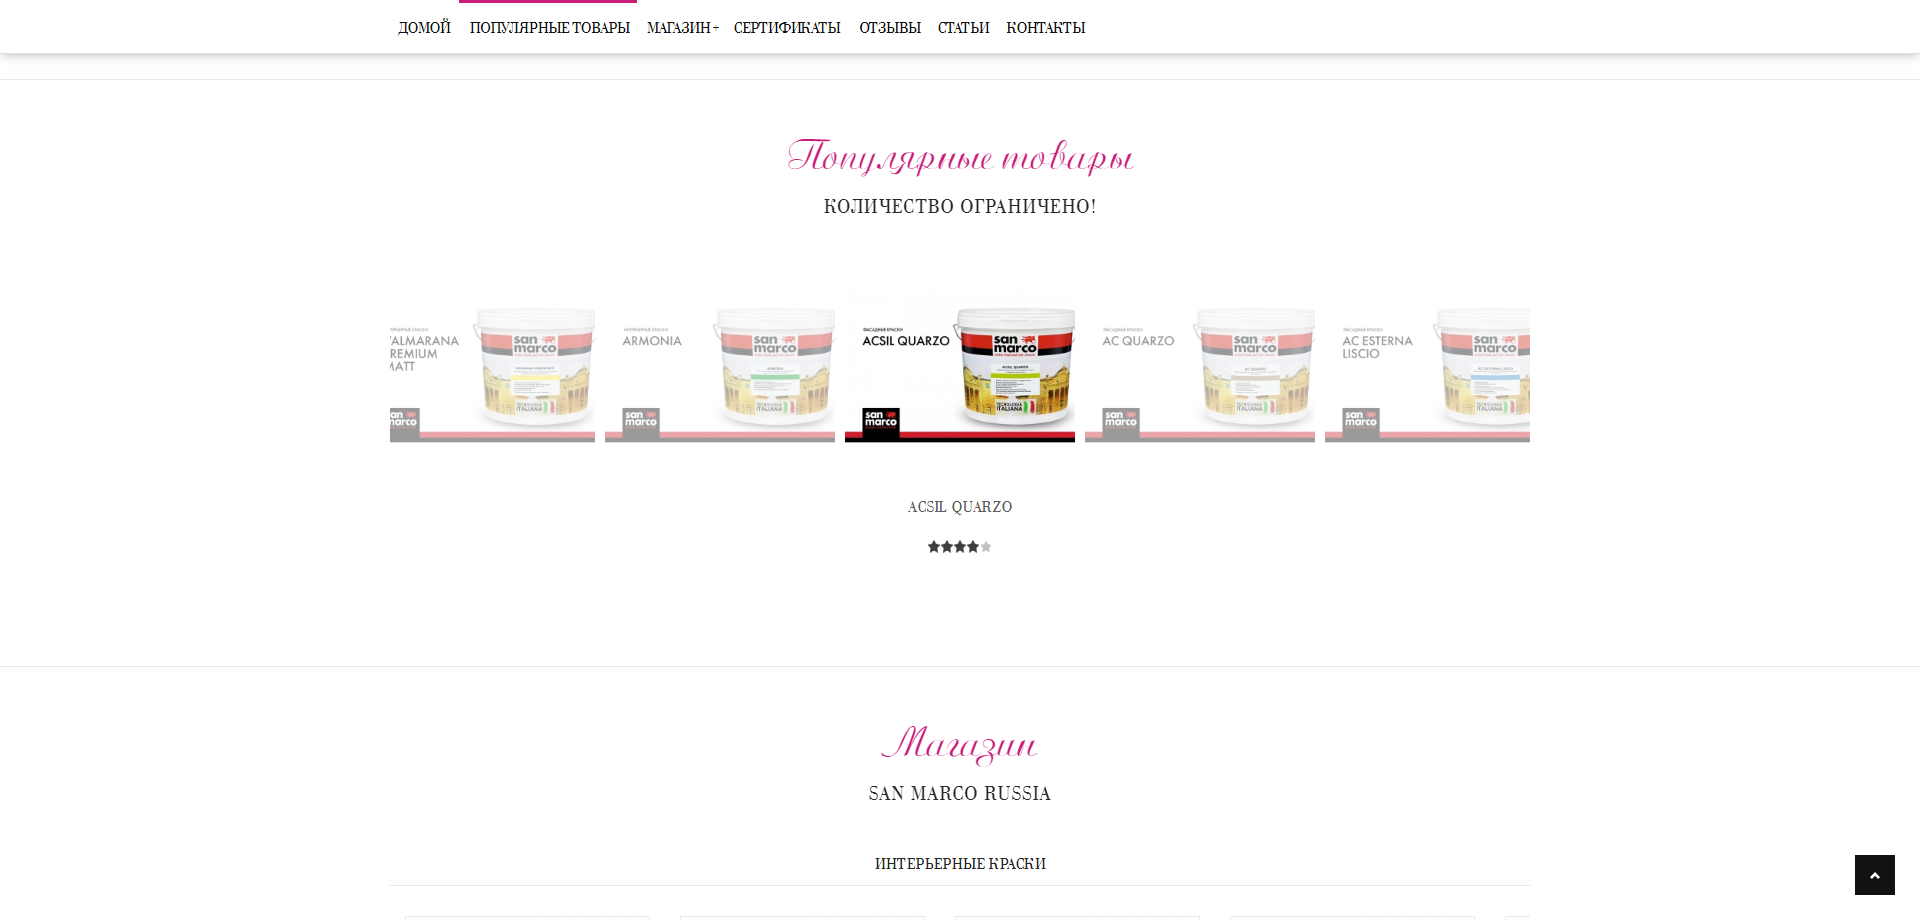Open the ДОМОЙ menu item
The width and height of the screenshot is (1920, 920).
point(424,28)
